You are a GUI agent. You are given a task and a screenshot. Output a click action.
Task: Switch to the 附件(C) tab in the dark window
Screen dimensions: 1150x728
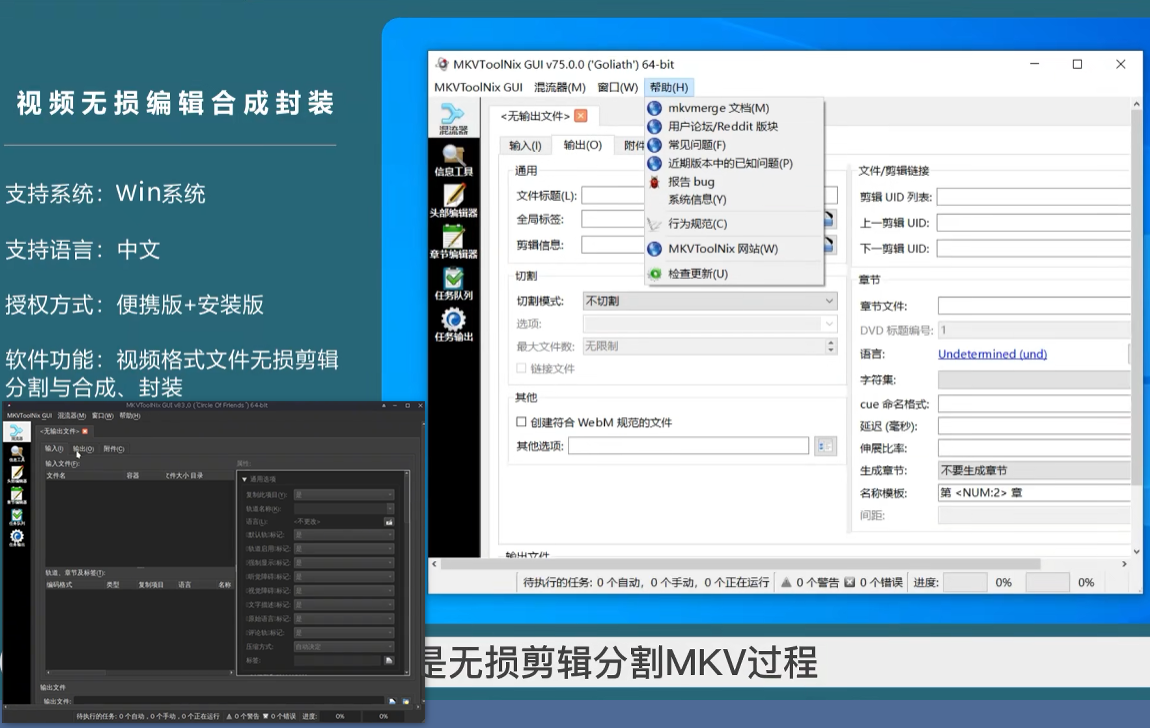coord(114,449)
